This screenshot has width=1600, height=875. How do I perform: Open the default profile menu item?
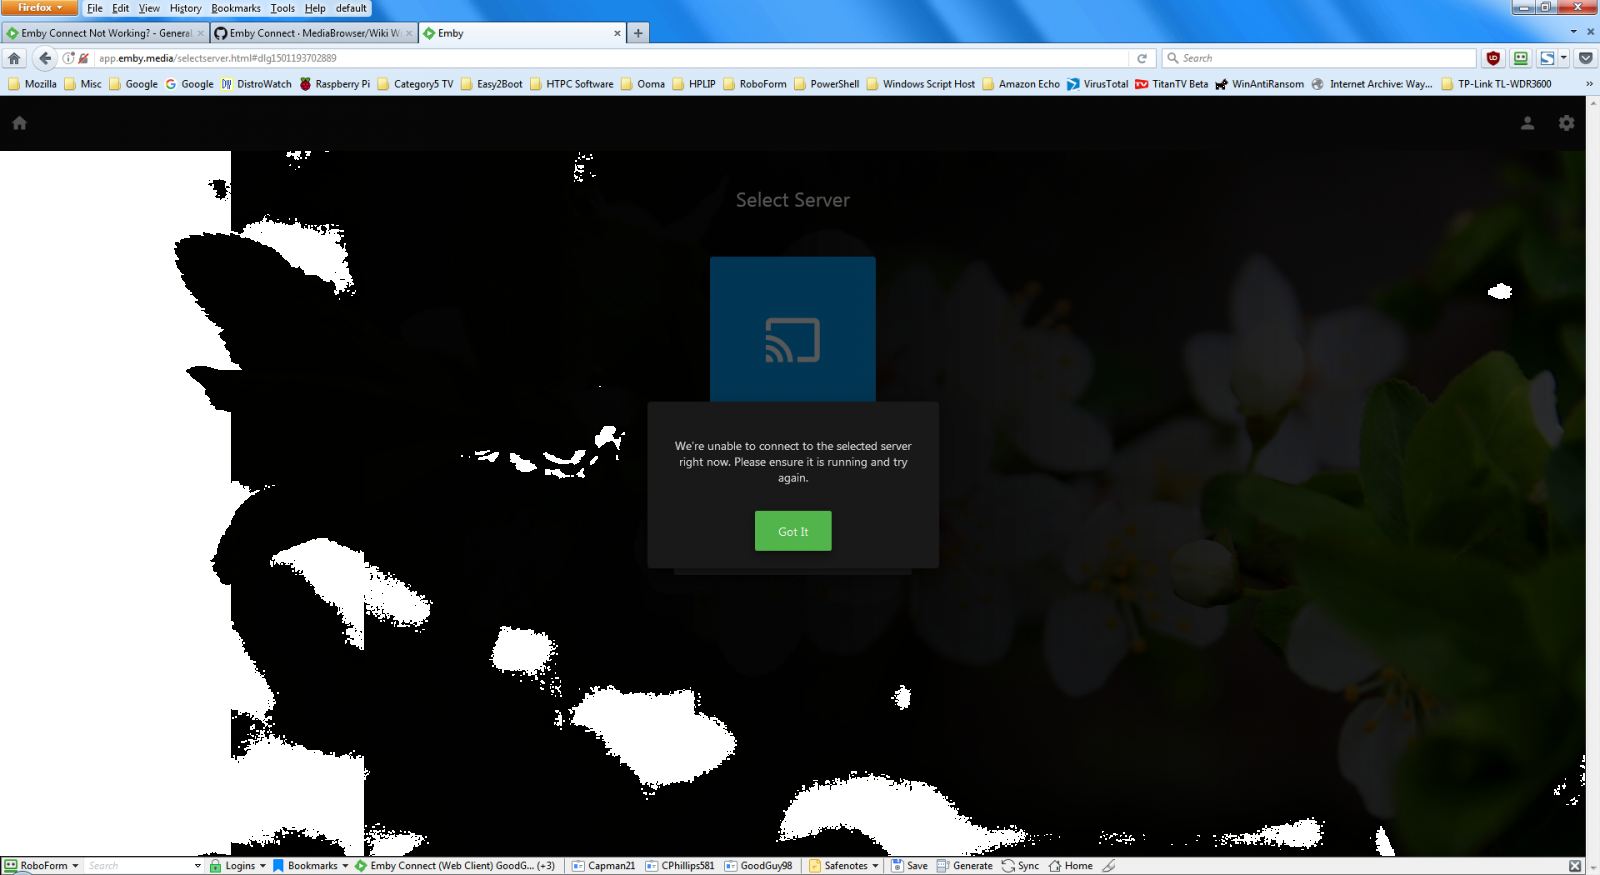(x=351, y=8)
